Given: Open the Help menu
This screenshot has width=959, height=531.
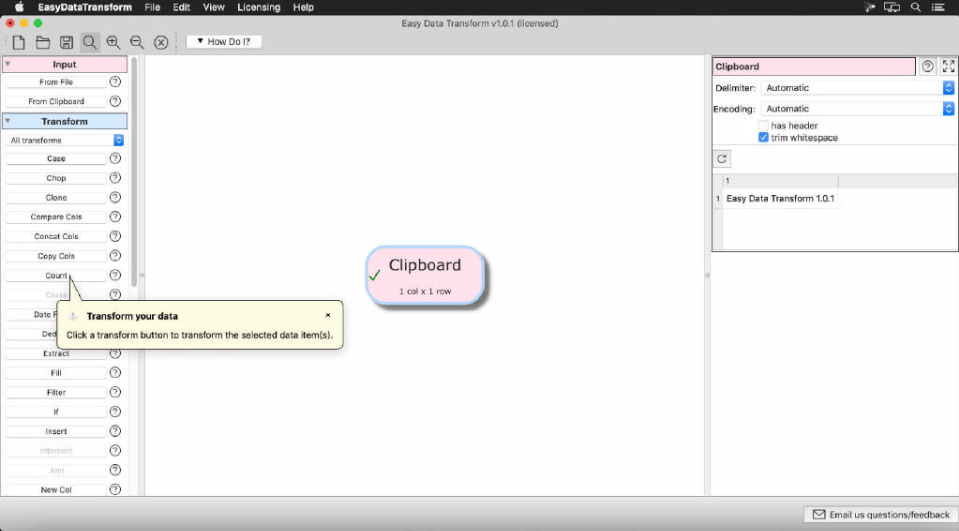Looking at the screenshot, I should [303, 7].
